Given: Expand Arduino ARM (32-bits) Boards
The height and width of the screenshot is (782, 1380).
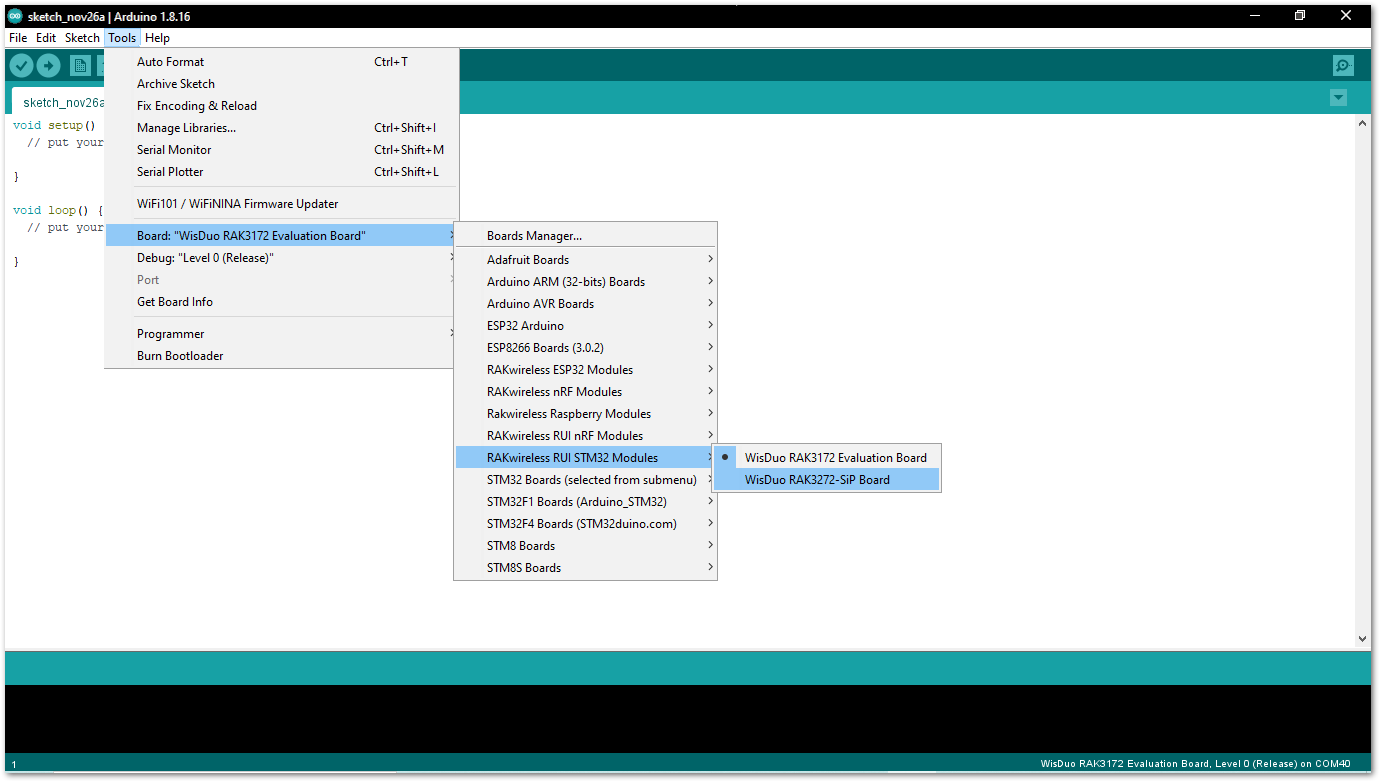Looking at the screenshot, I should click(586, 282).
